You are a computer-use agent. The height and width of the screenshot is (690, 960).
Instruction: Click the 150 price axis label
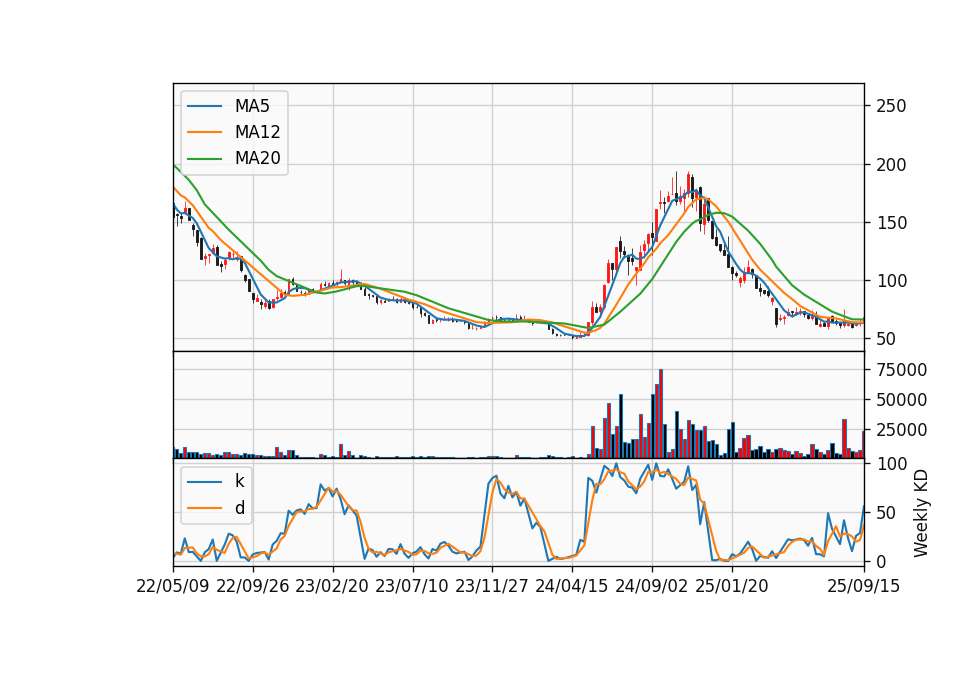pos(891,223)
